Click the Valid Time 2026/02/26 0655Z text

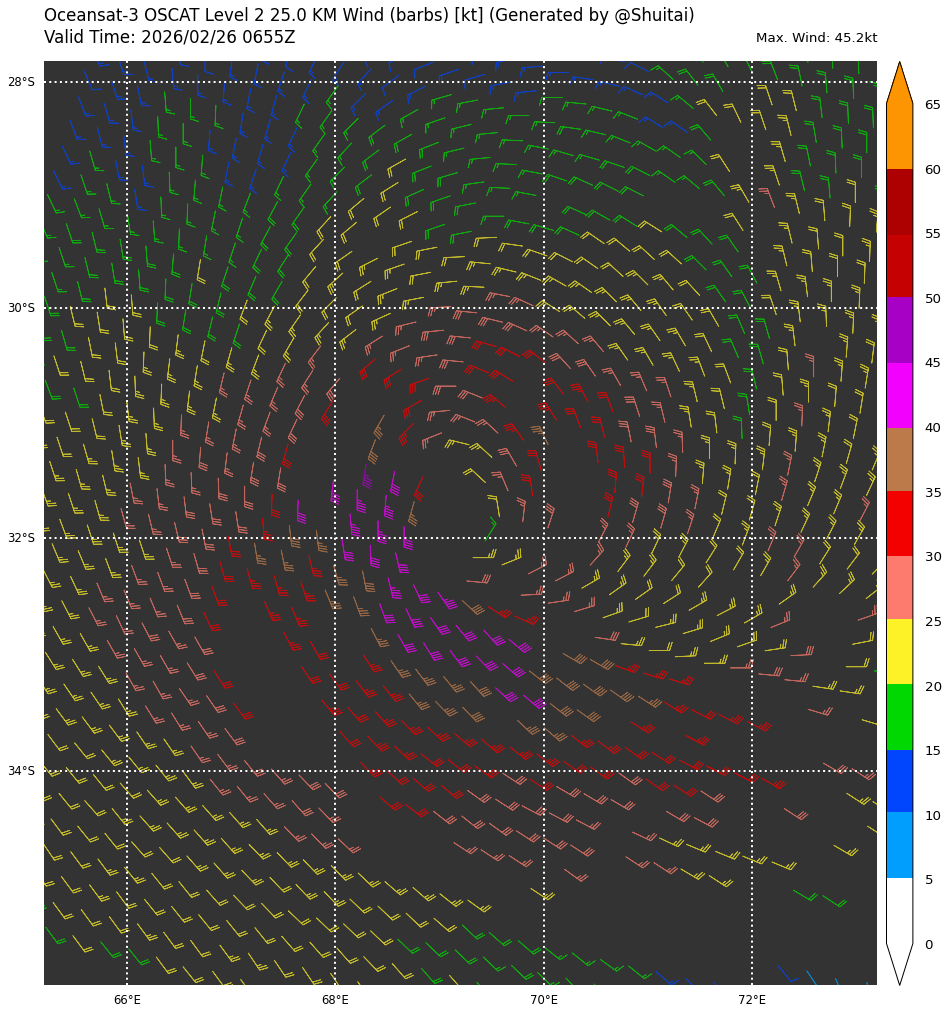click(x=170, y=38)
